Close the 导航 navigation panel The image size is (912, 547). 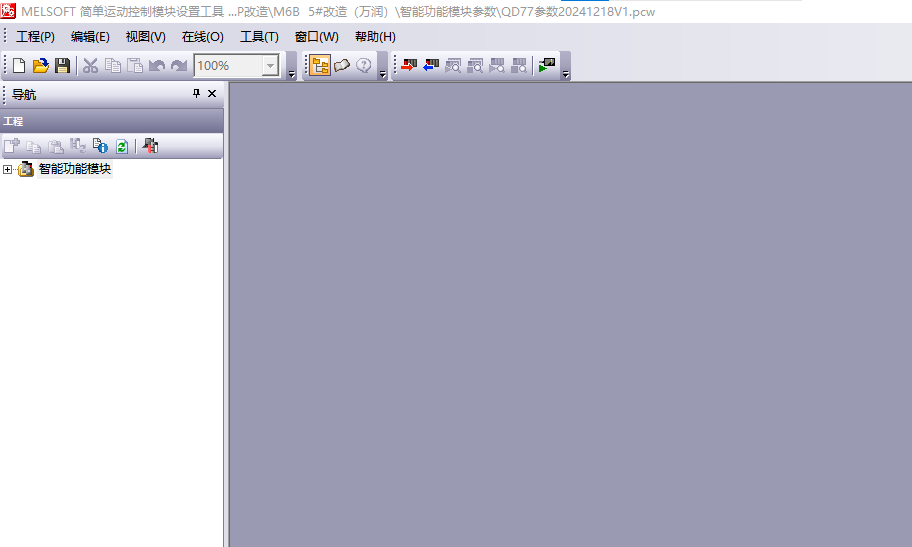212,94
